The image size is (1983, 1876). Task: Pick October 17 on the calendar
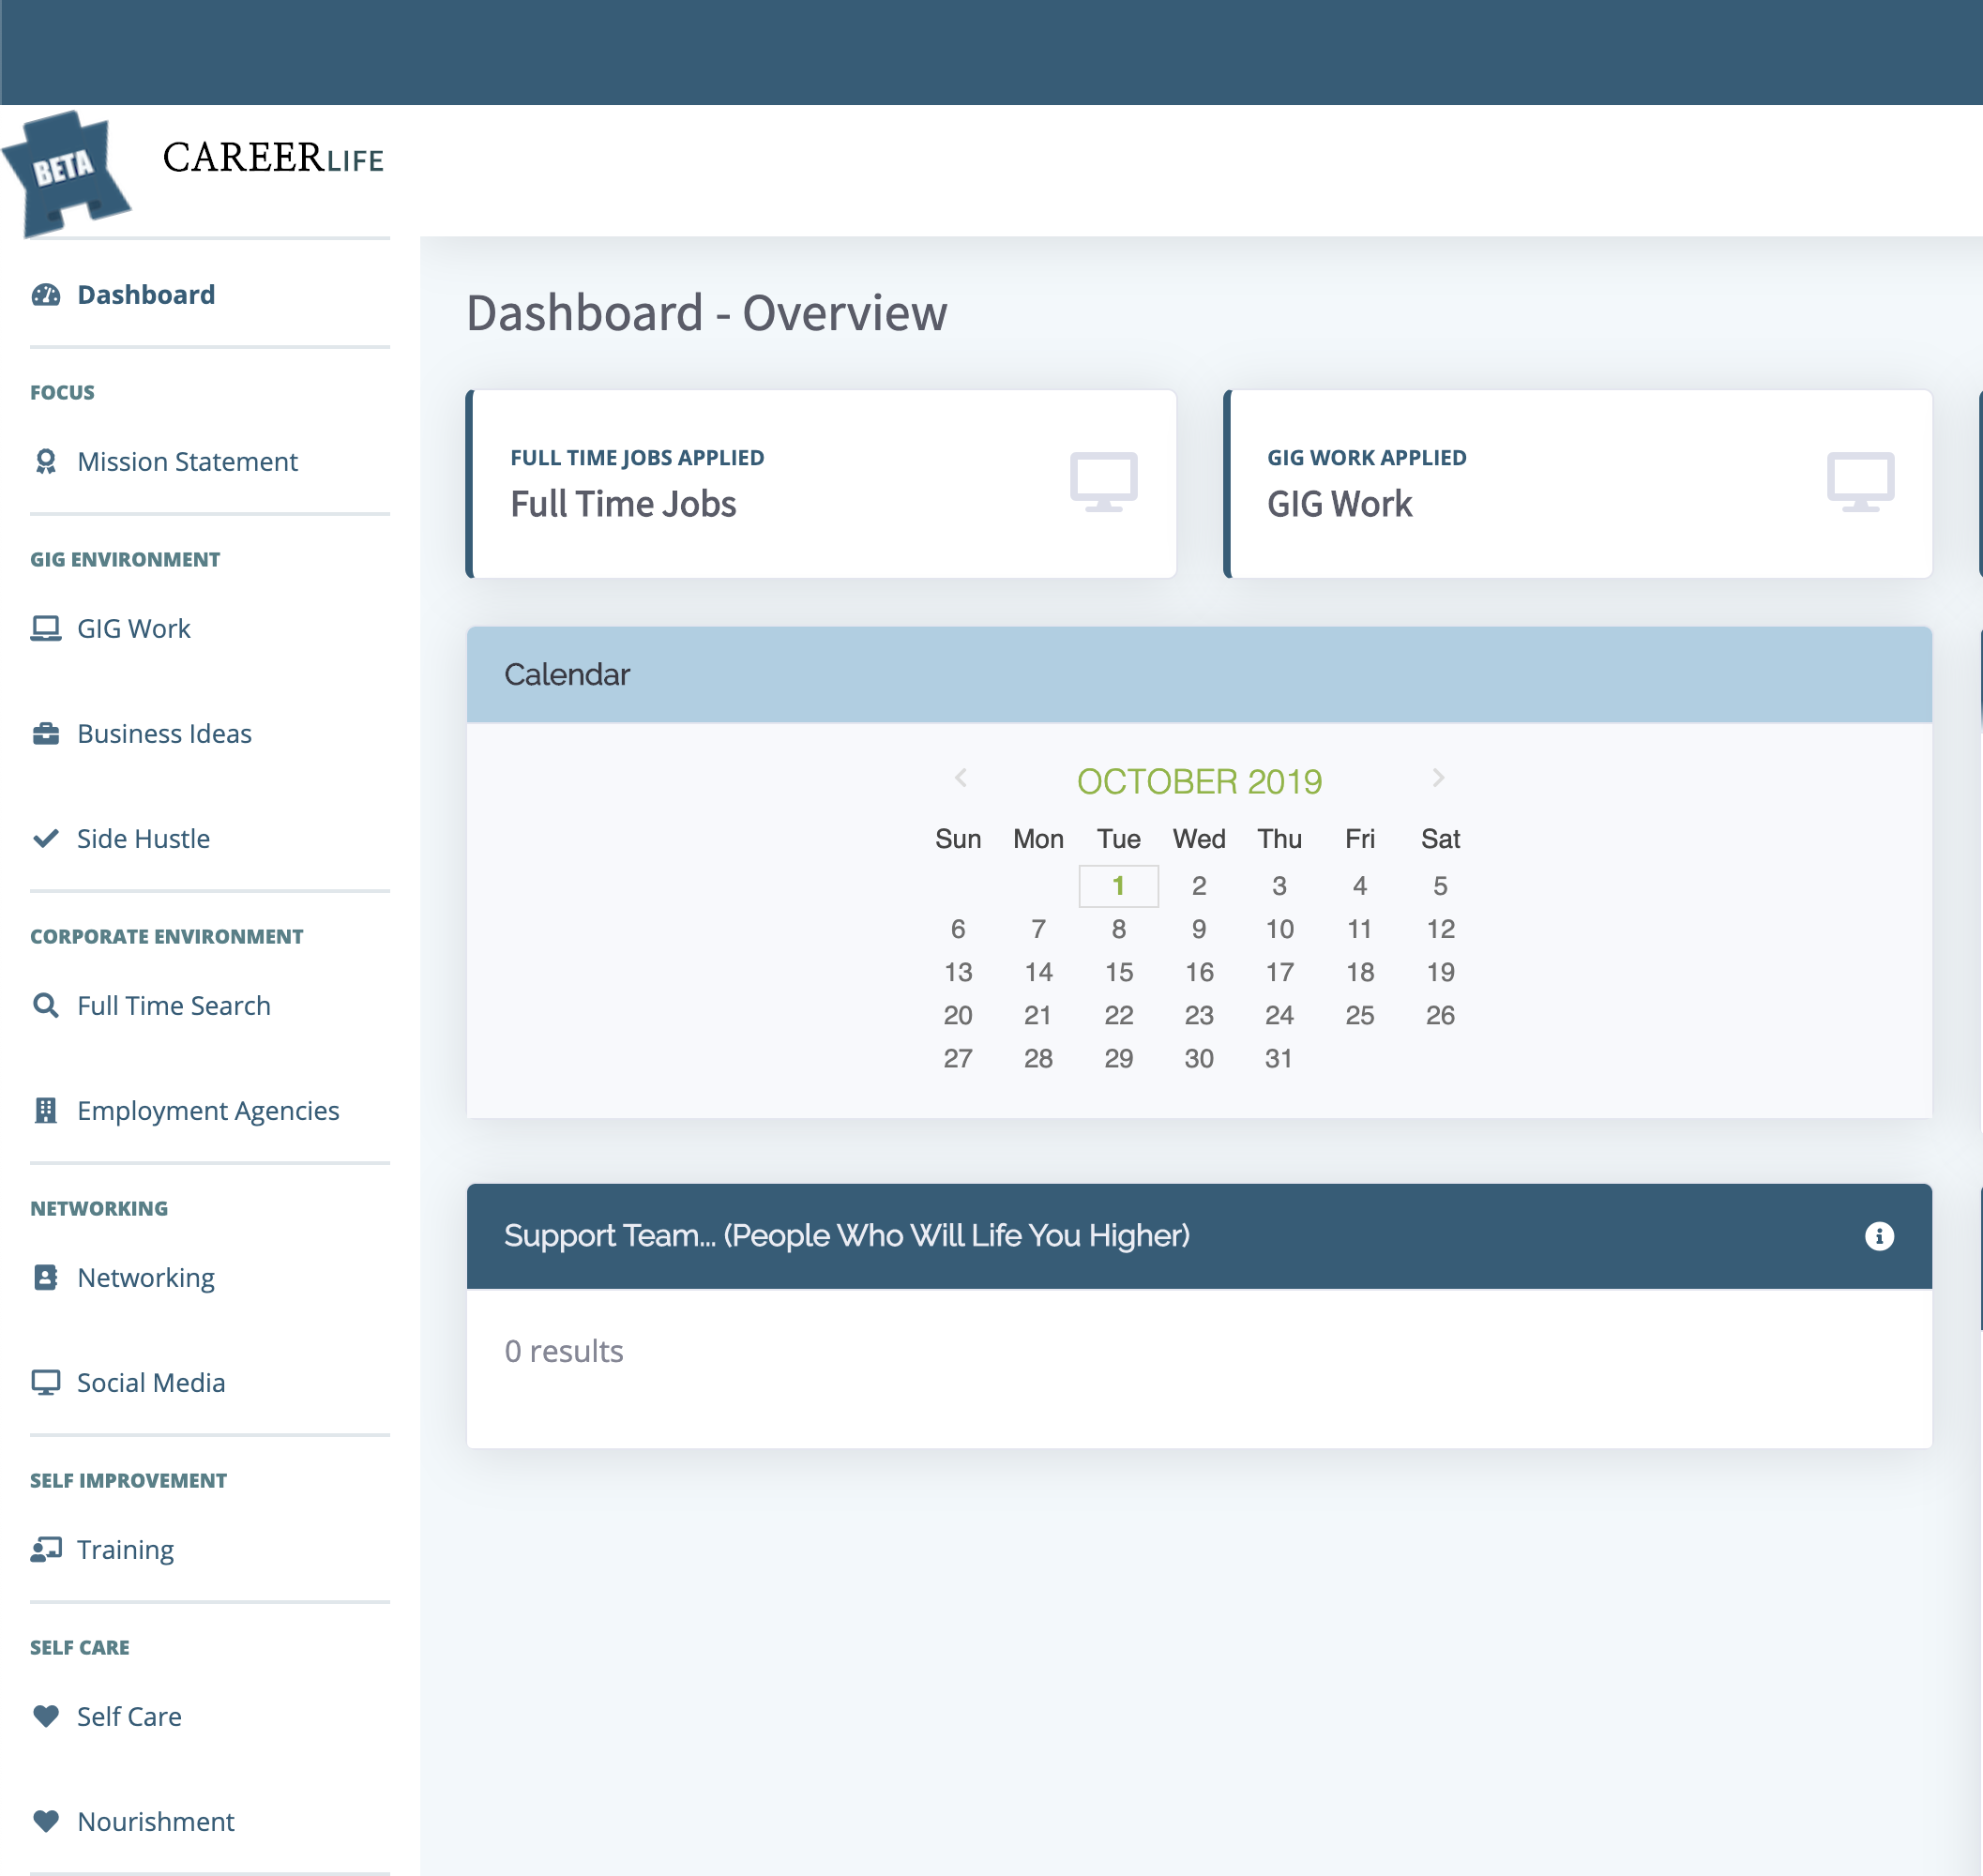tap(1279, 972)
